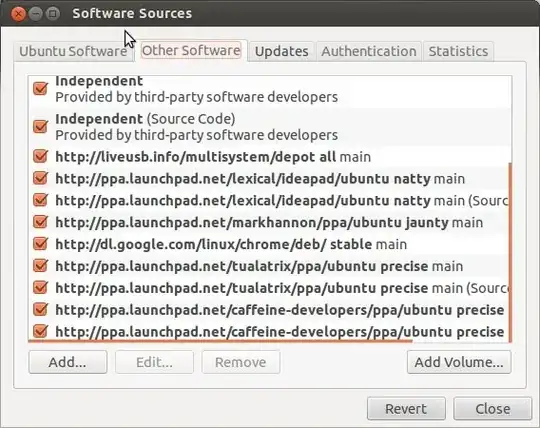Disable the liveusb.info multisystem depot checkbox
Screen dimensions: 540x428
click(x=40, y=157)
